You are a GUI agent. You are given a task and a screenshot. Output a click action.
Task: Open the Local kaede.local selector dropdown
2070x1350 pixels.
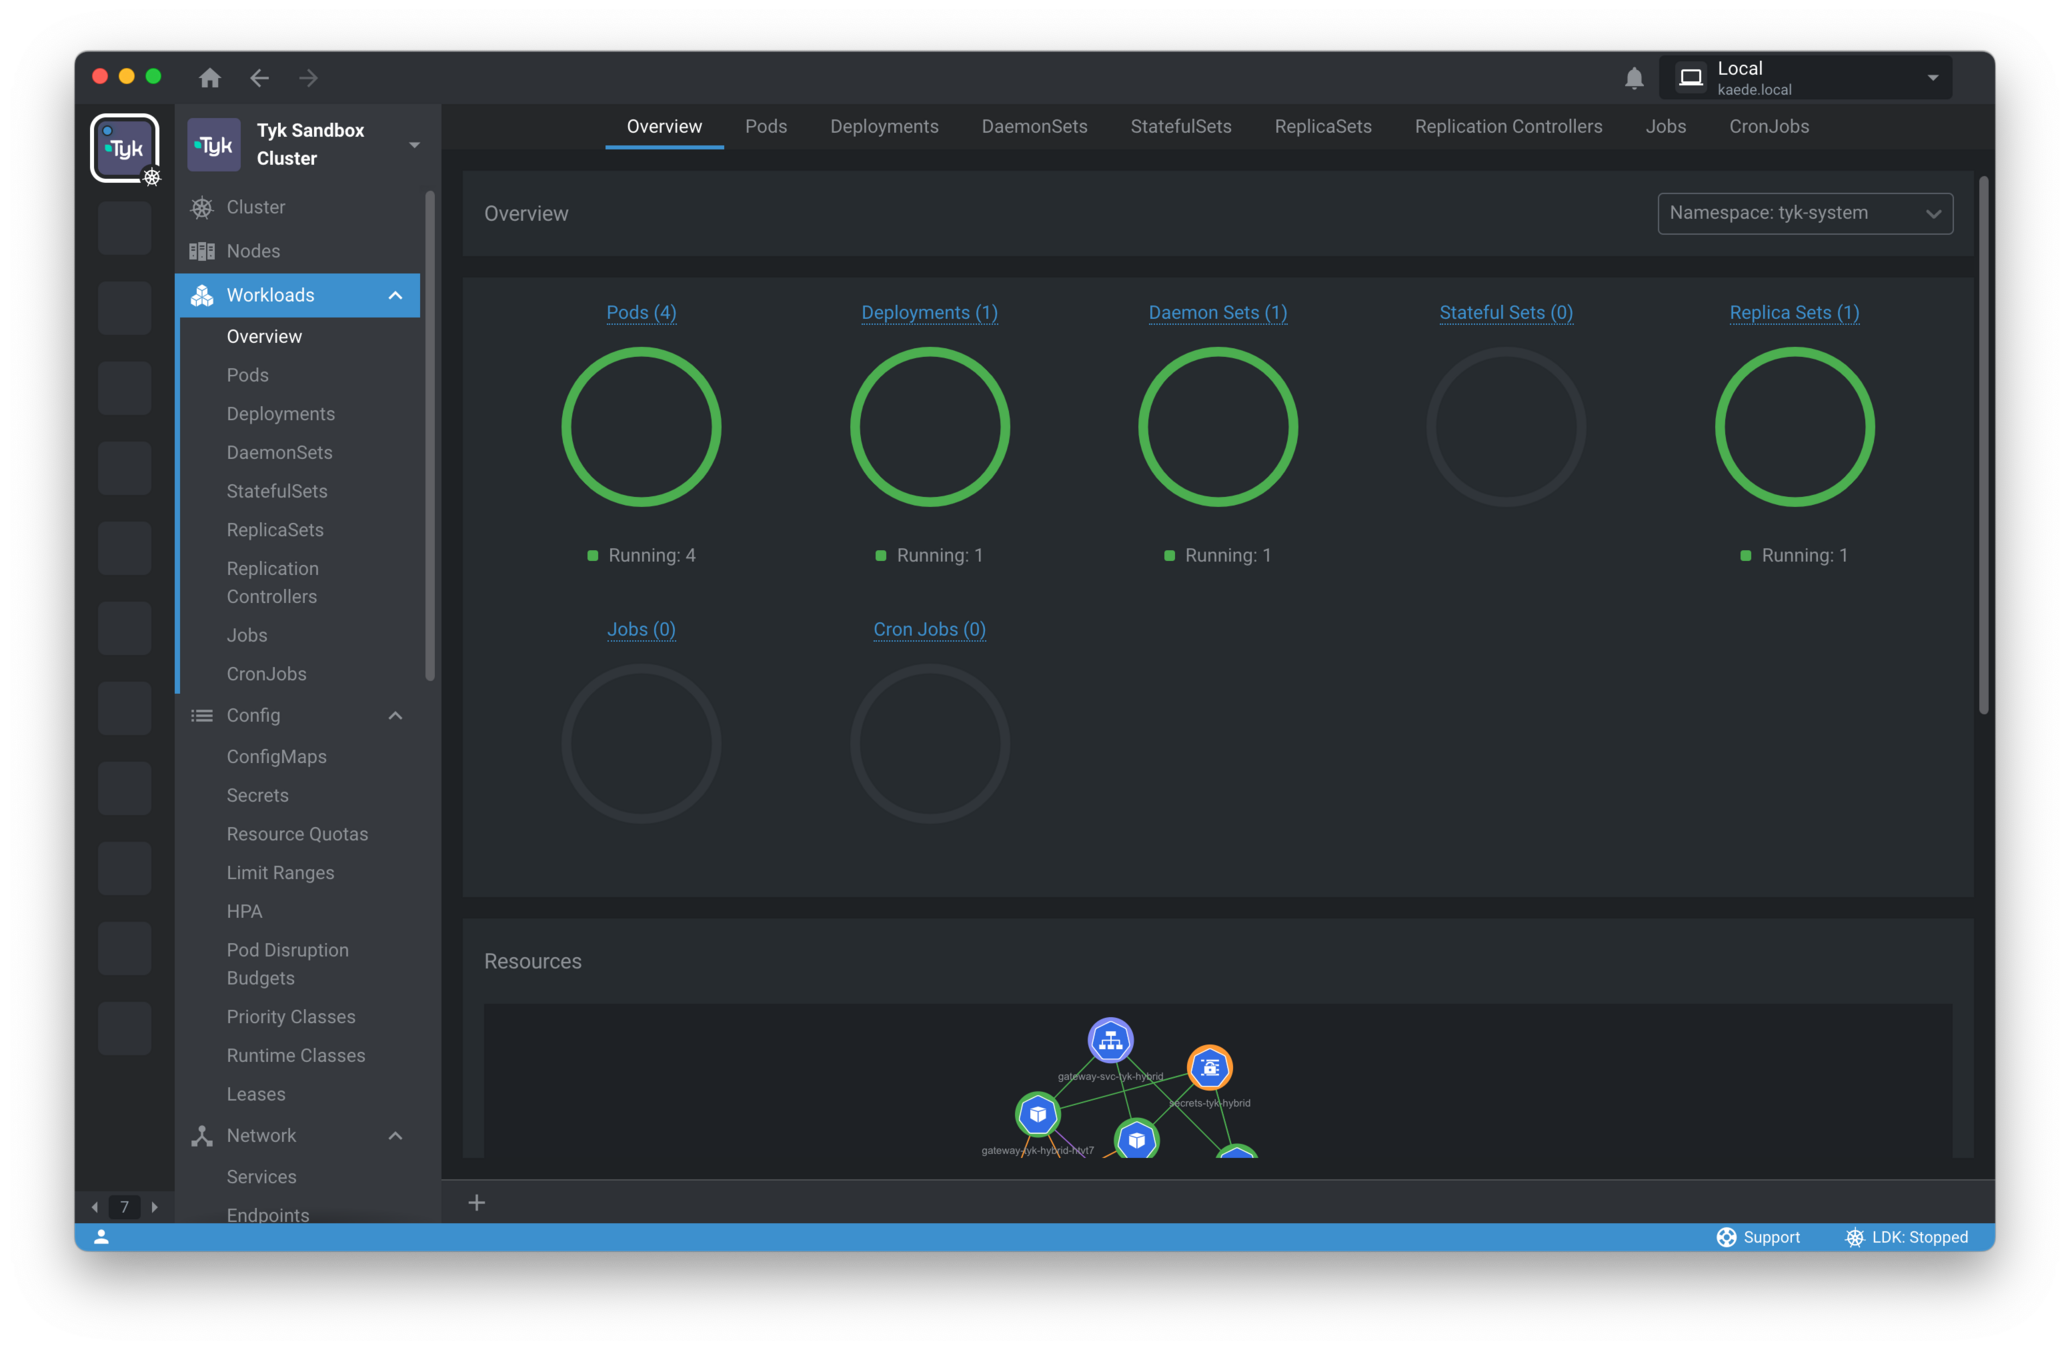pos(1806,78)
